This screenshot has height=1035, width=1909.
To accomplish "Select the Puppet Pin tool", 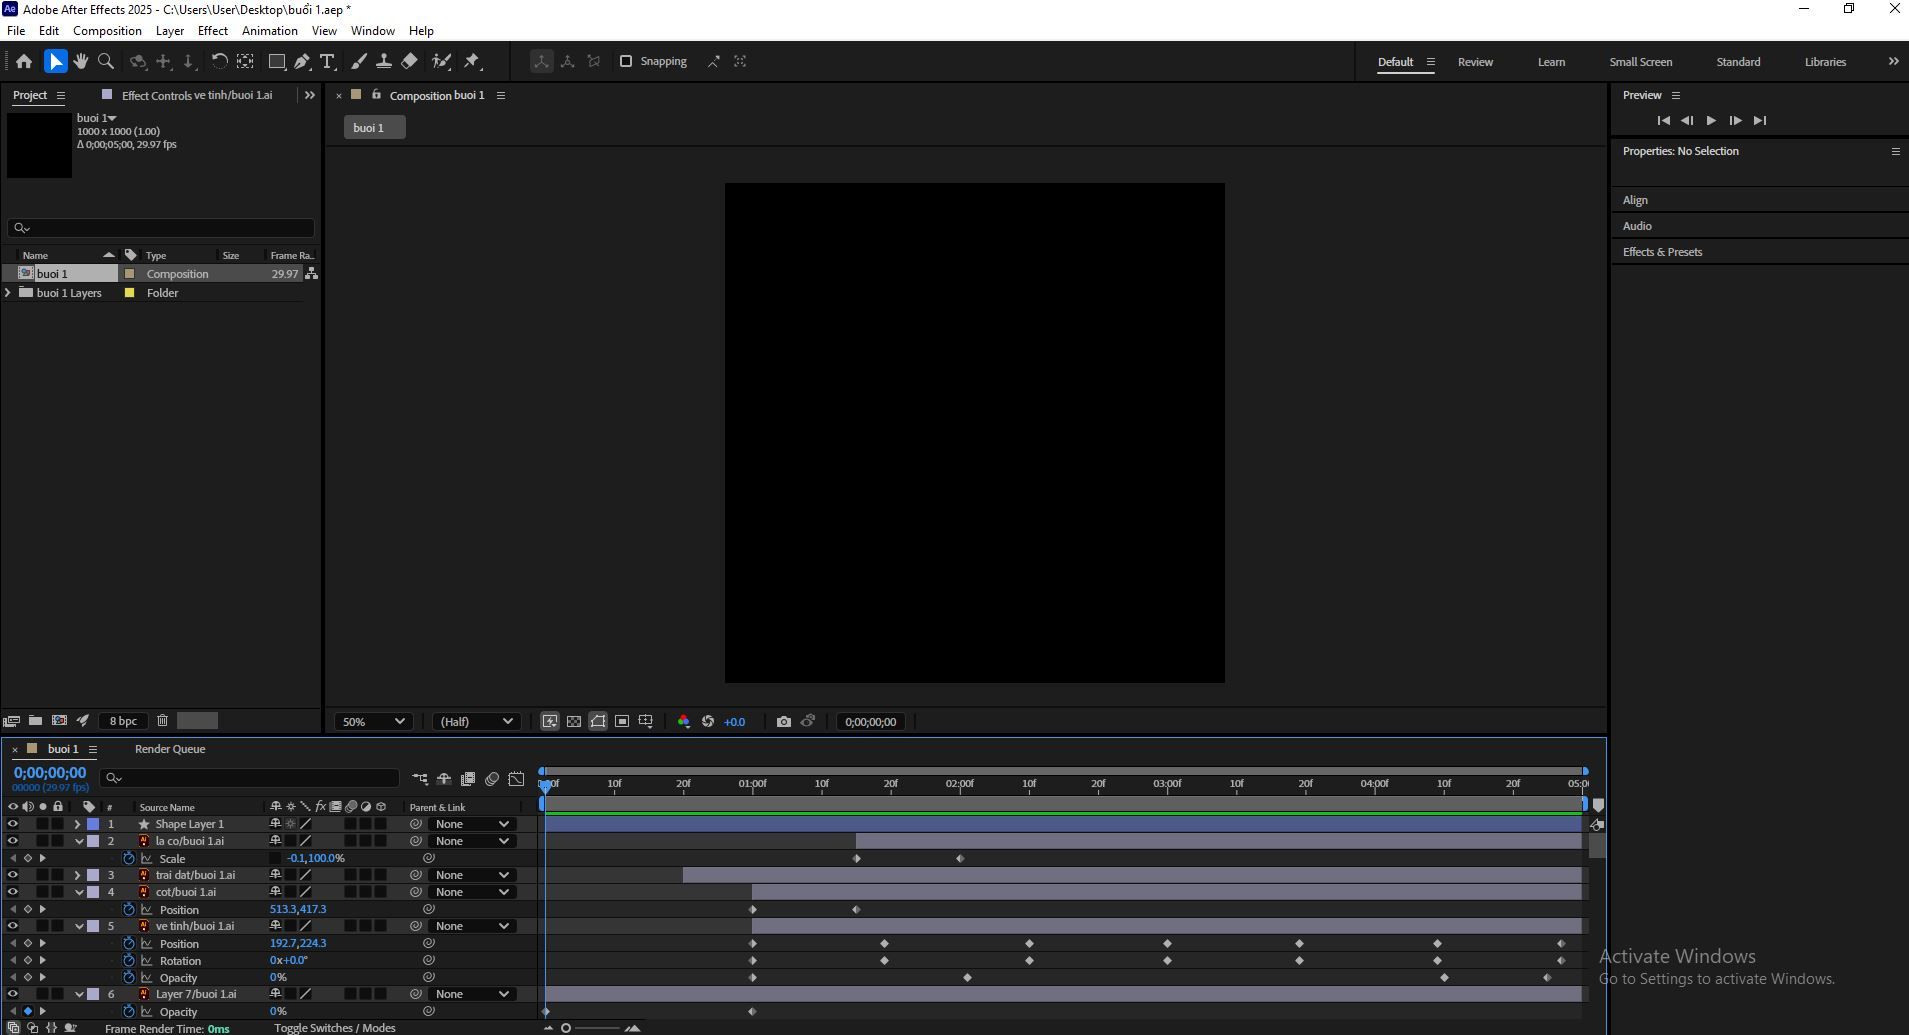I will click(x=472, y=61).
